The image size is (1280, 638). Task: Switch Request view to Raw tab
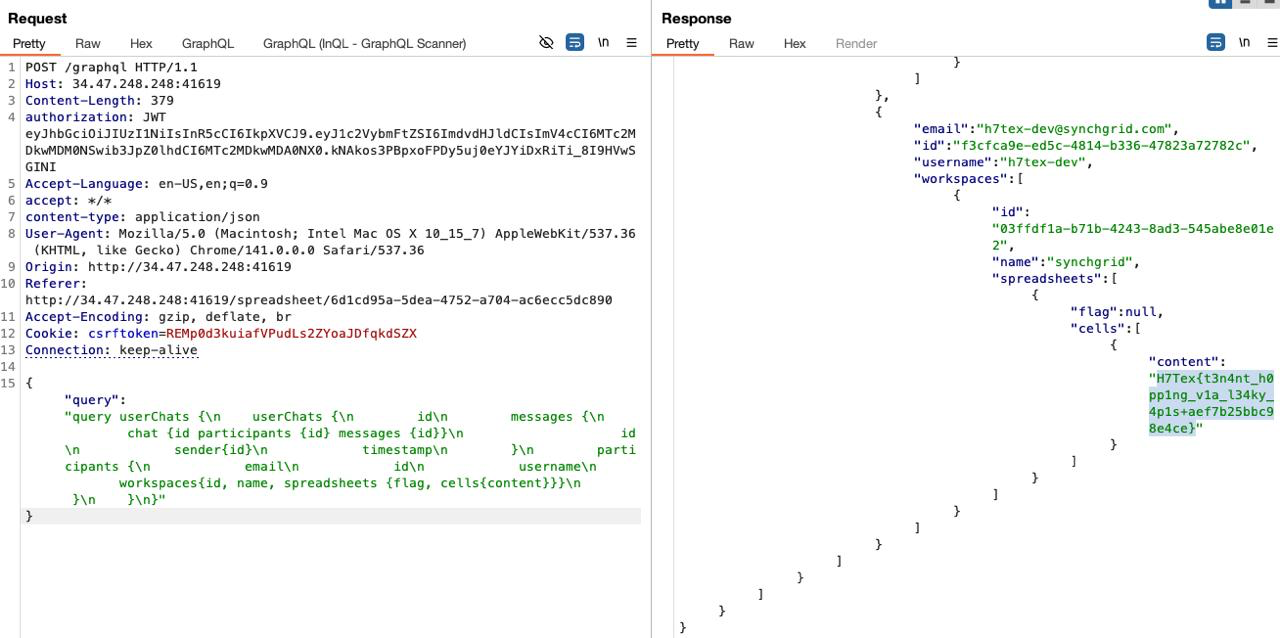click(x=88, y=43)
